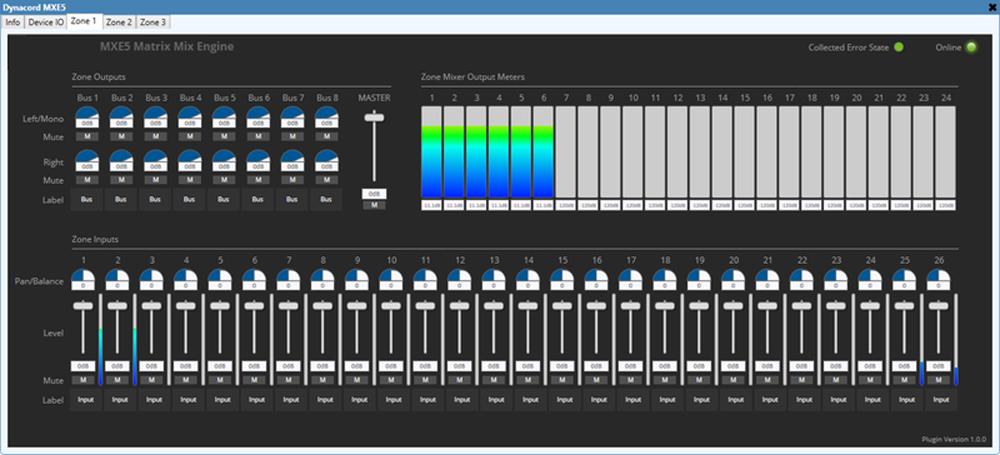Mute zone input 14

point(528,380)
